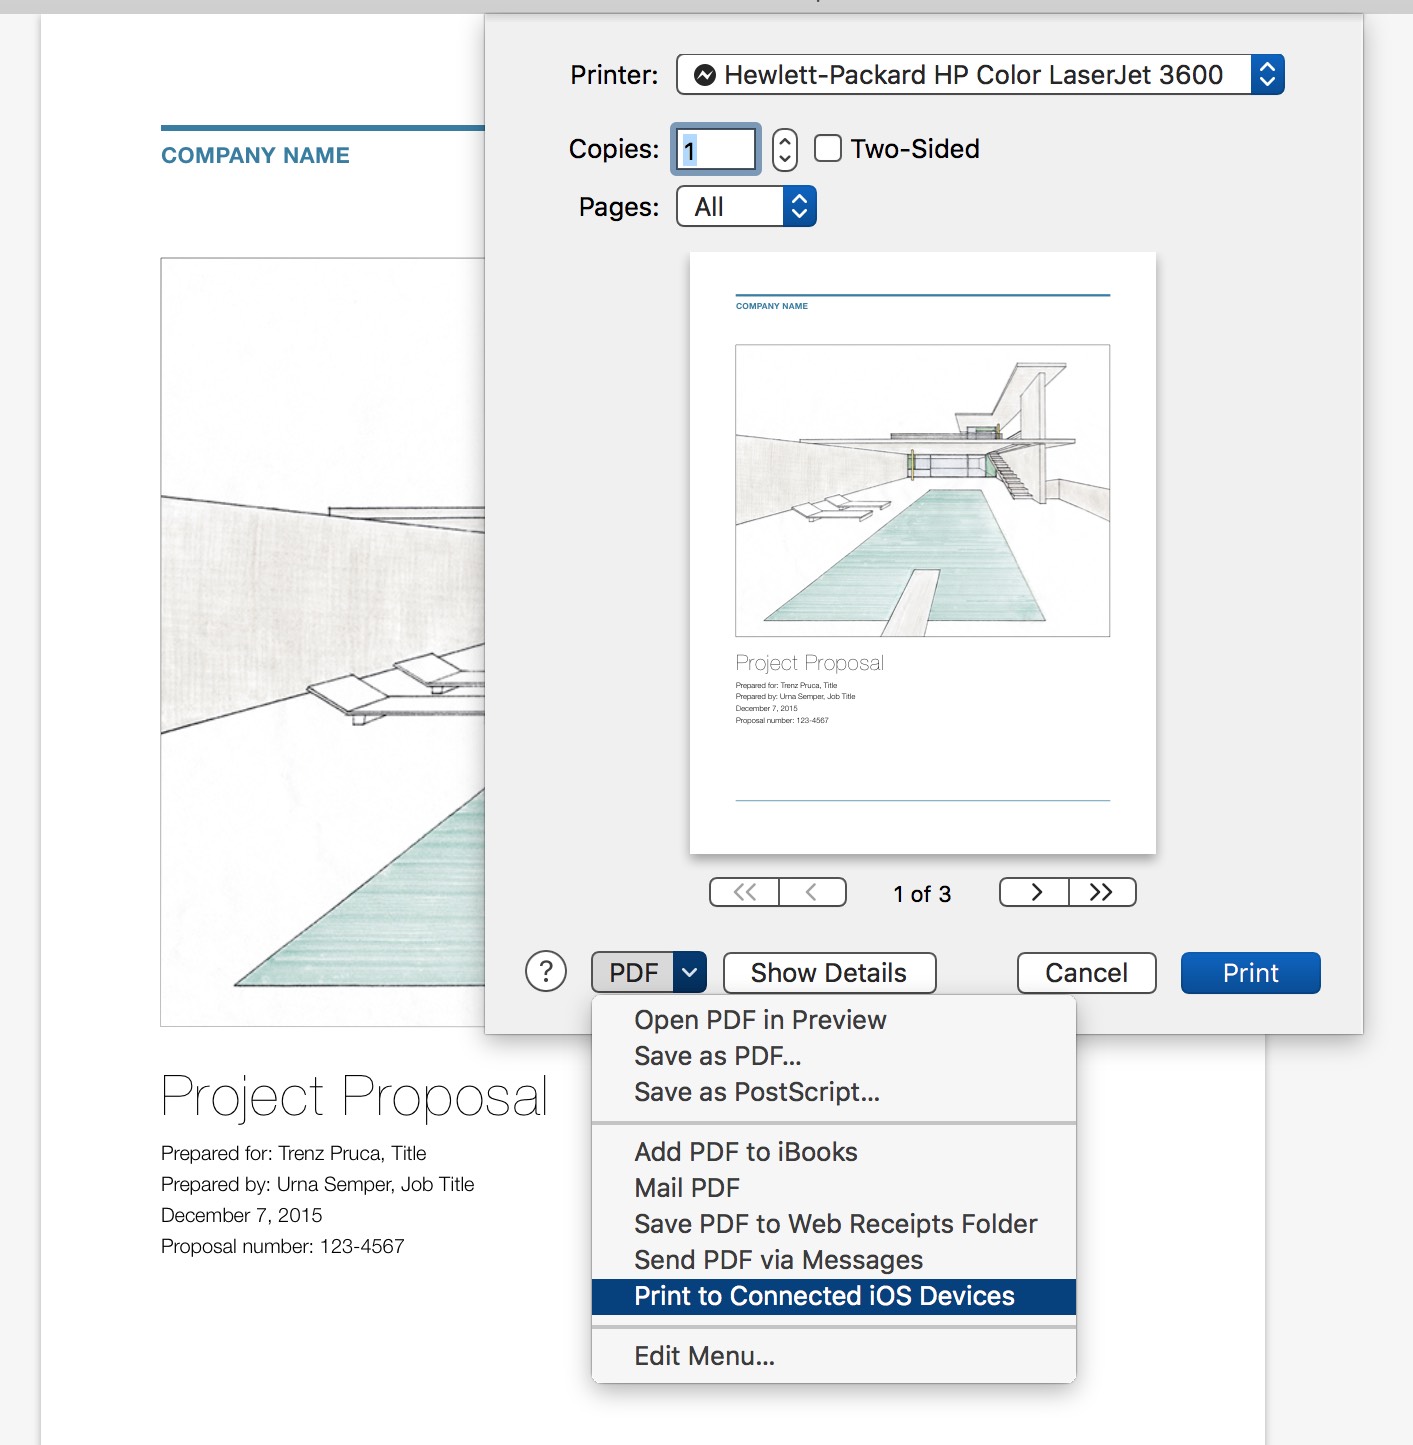Increase copies with the stepper up arrow
Viewport: 1413px width, 1445px height.
point(786,141)
